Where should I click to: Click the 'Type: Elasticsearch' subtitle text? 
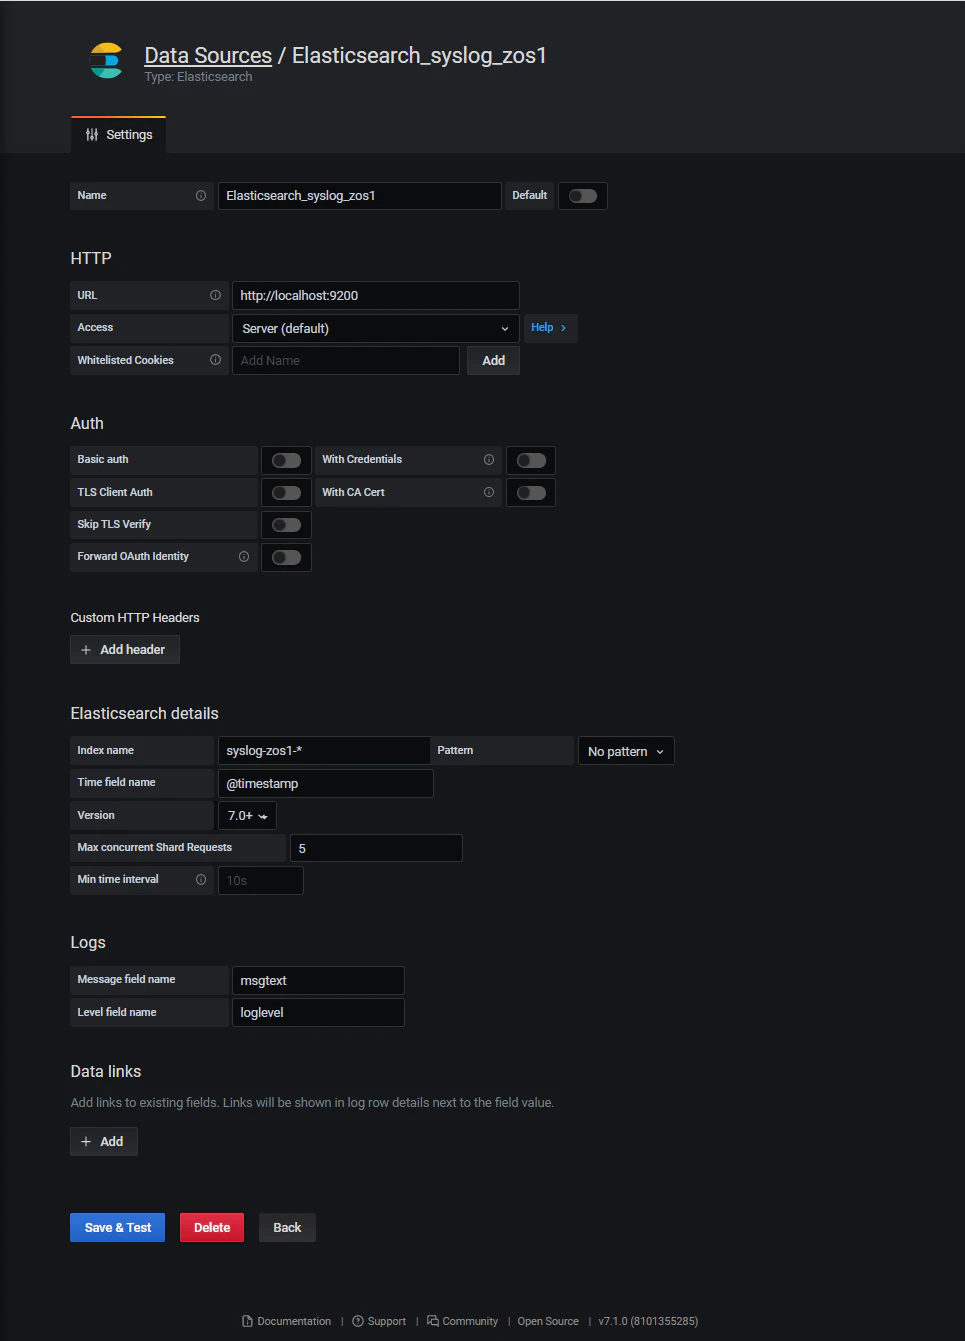pos(198,77)
